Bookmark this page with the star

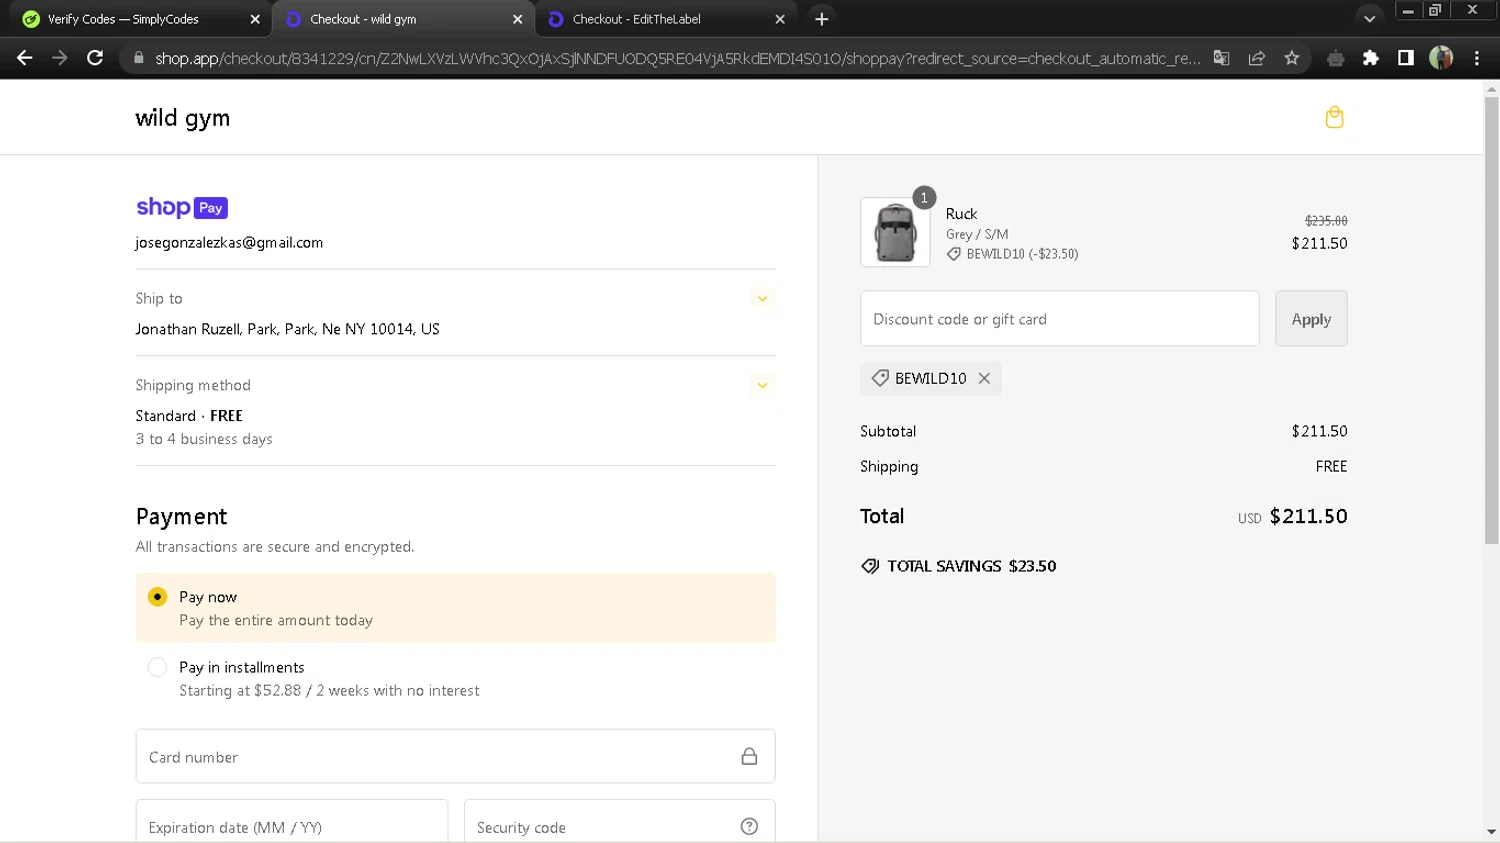click(x=1292, y=58)
